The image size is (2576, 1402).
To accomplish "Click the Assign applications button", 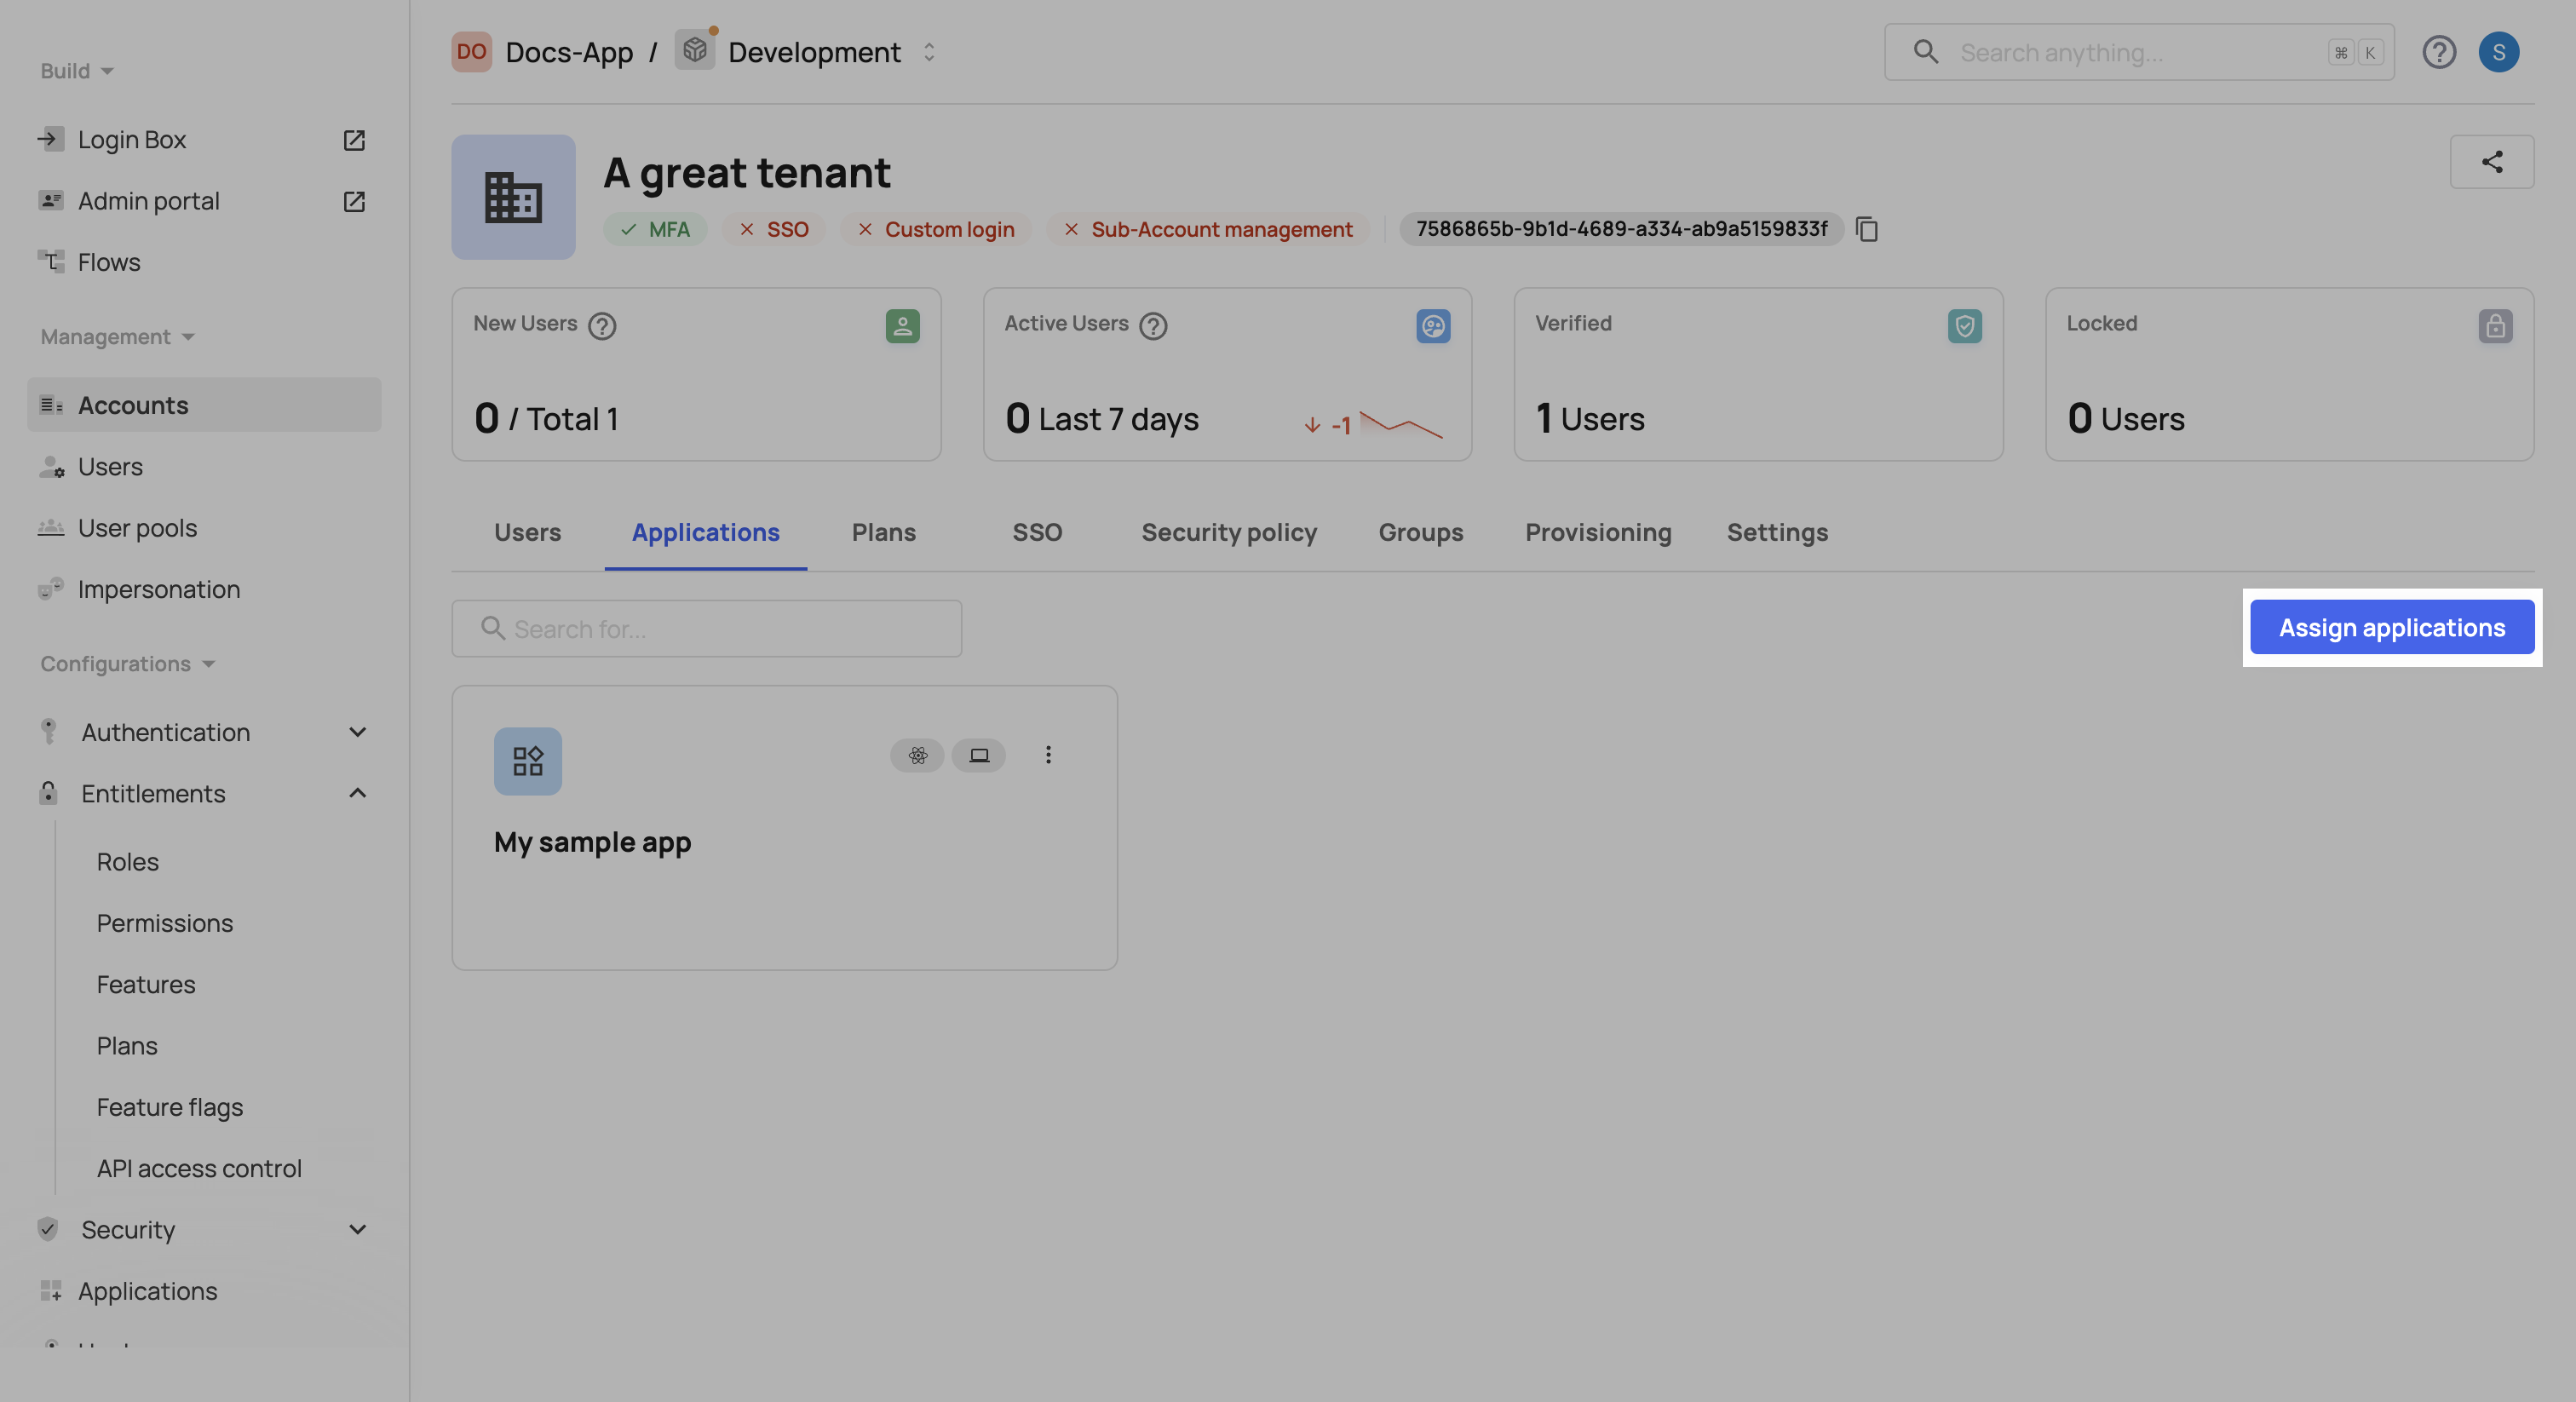I will coord(2391,627).
